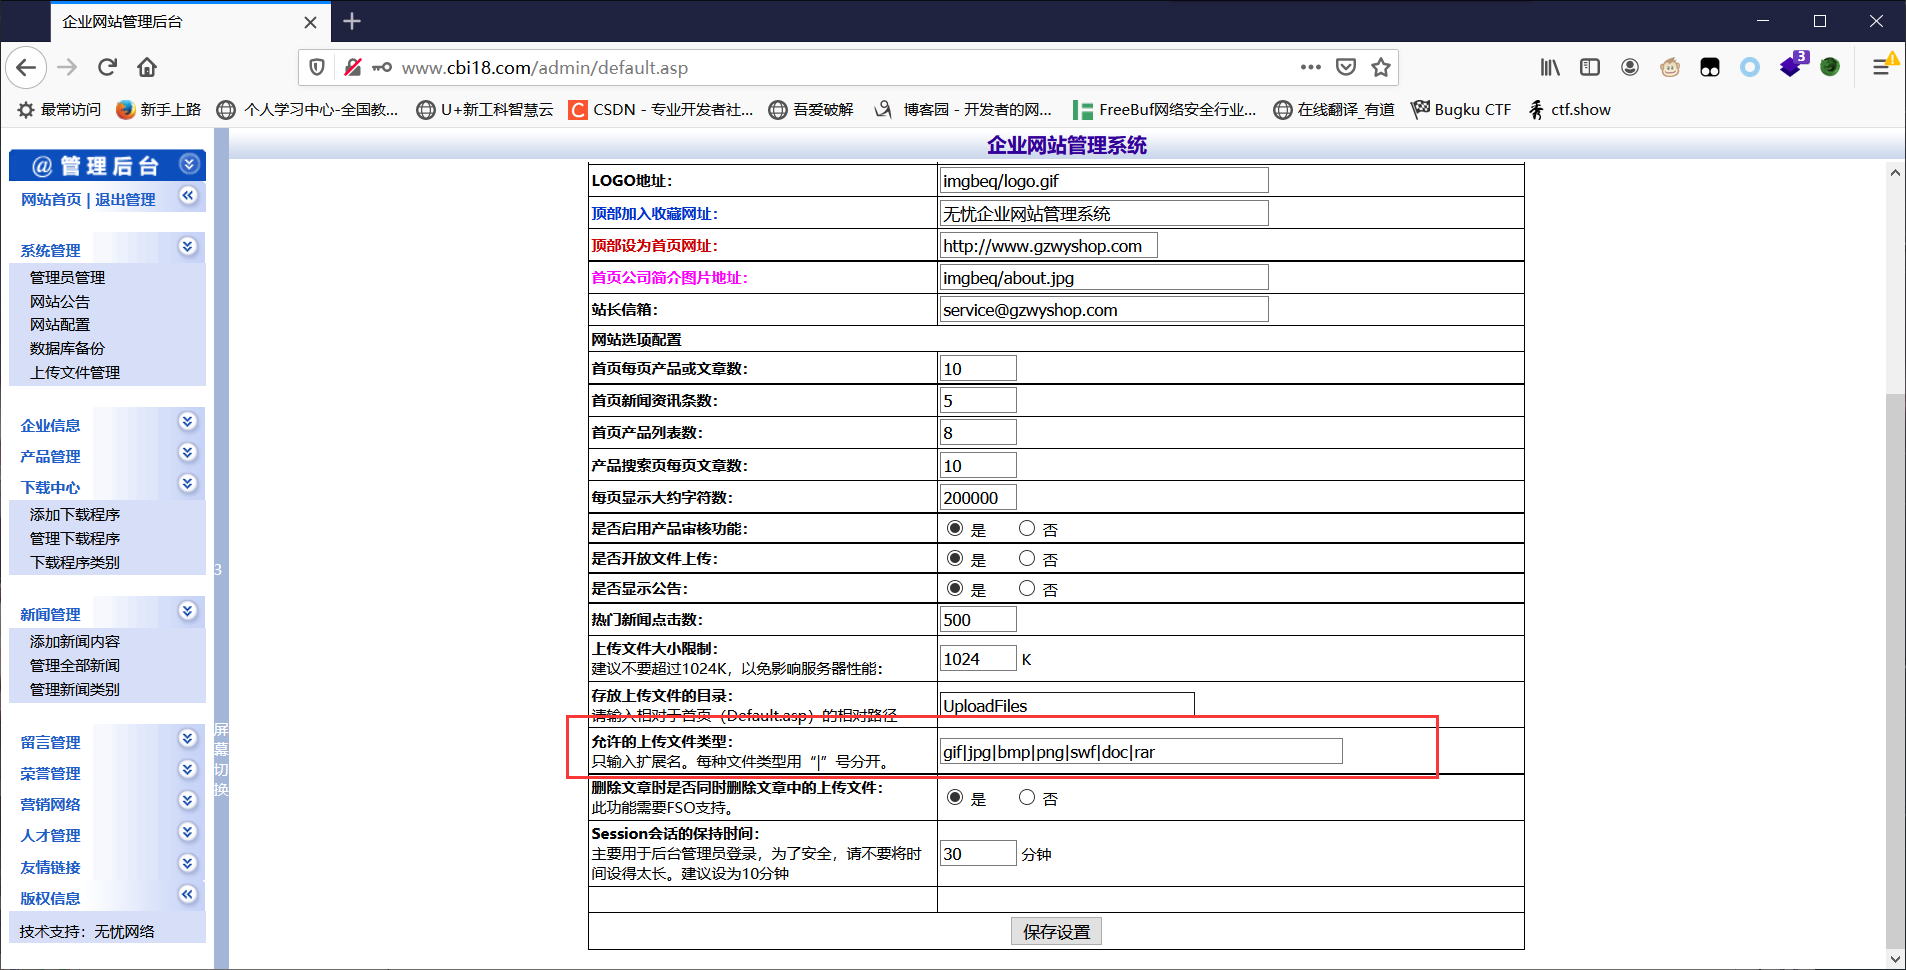Screen dimensions: 1906x970
Task: Select 是 for 是否显示公告
Action: 955,588
